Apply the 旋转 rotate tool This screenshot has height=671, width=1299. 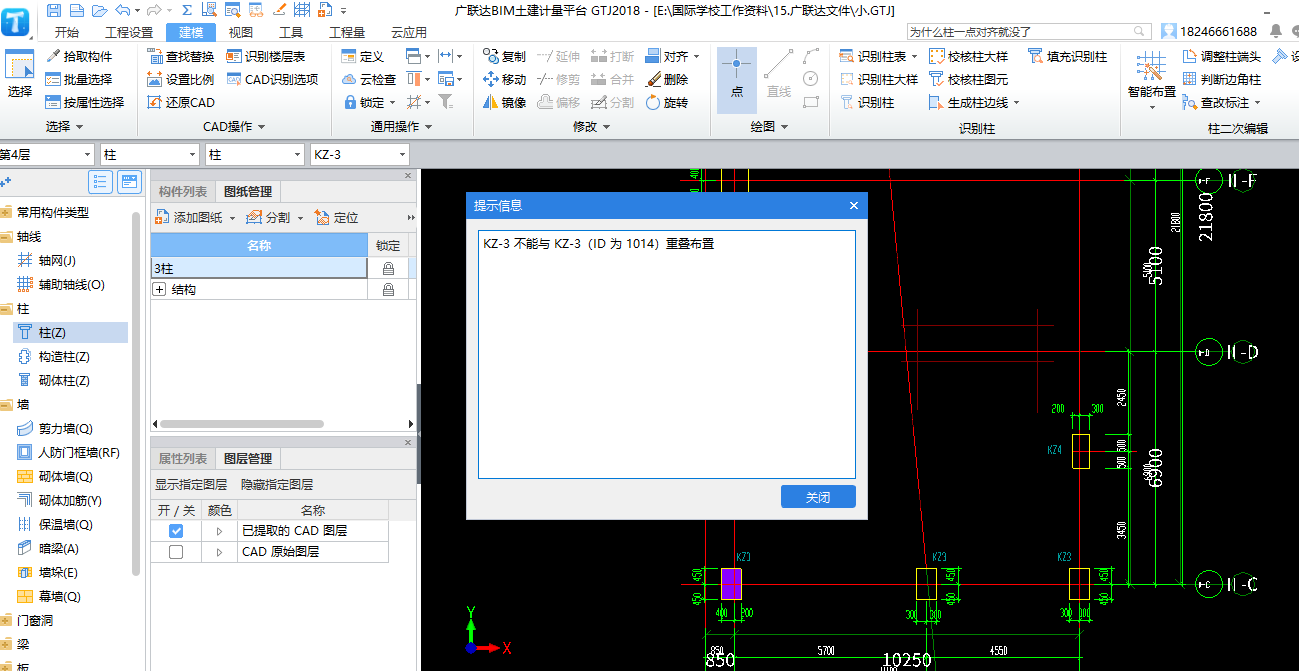tap(667, 102)
